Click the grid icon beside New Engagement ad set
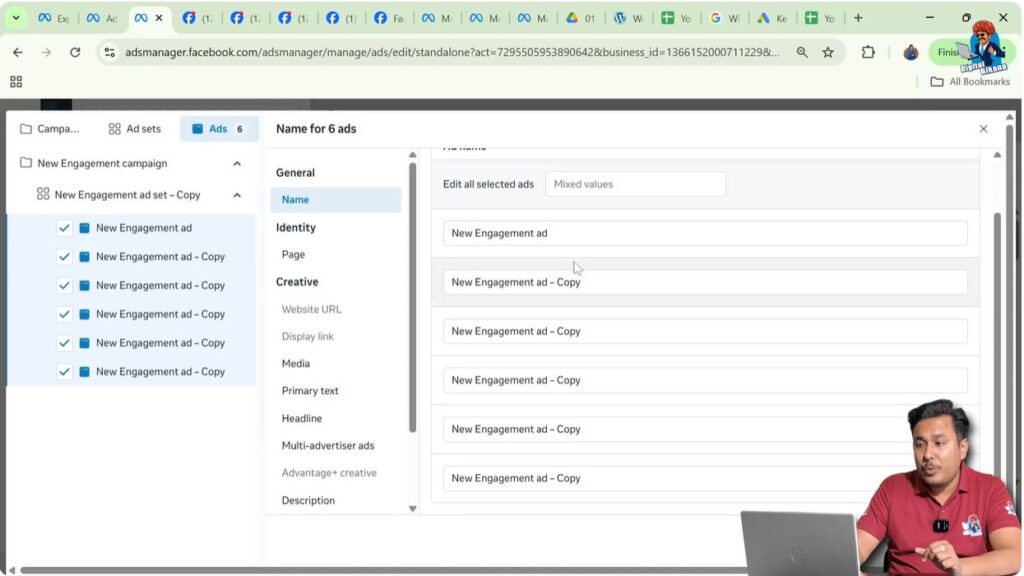 pos(45,194)
